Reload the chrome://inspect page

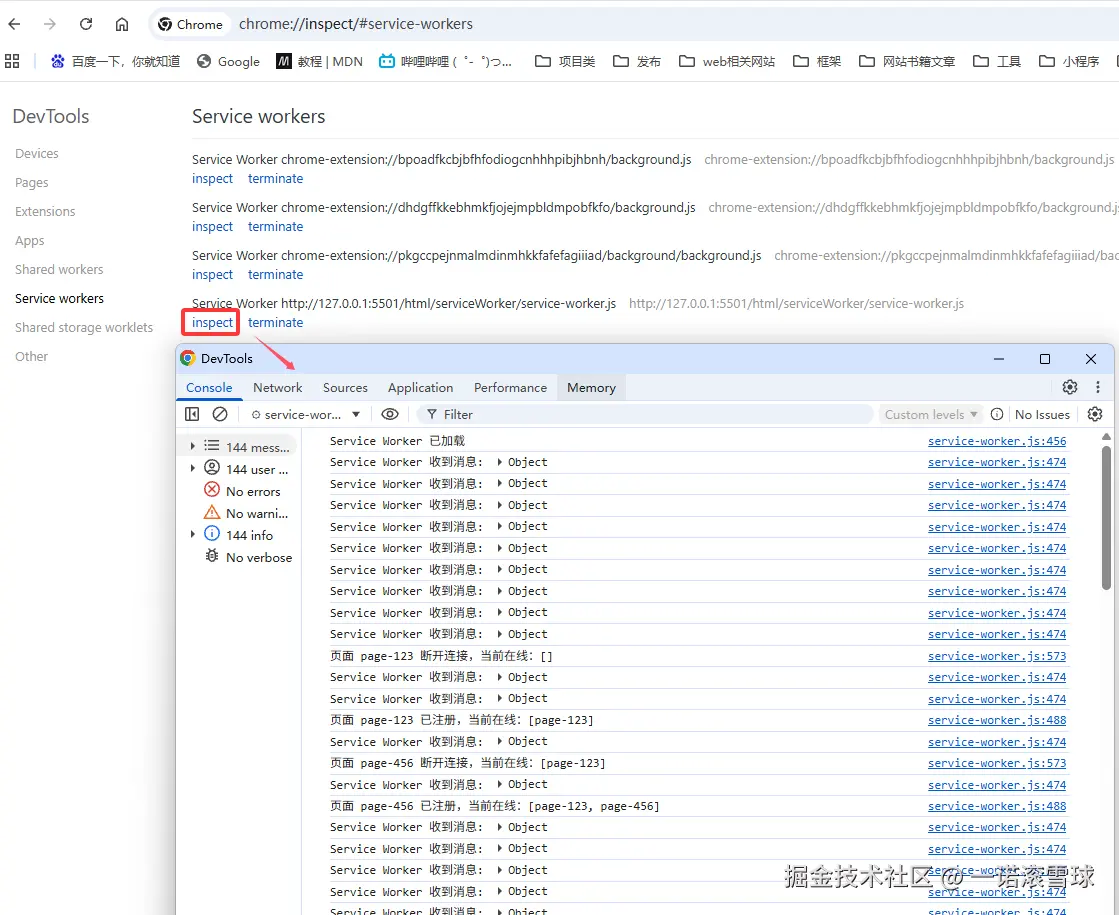[86, 24]
